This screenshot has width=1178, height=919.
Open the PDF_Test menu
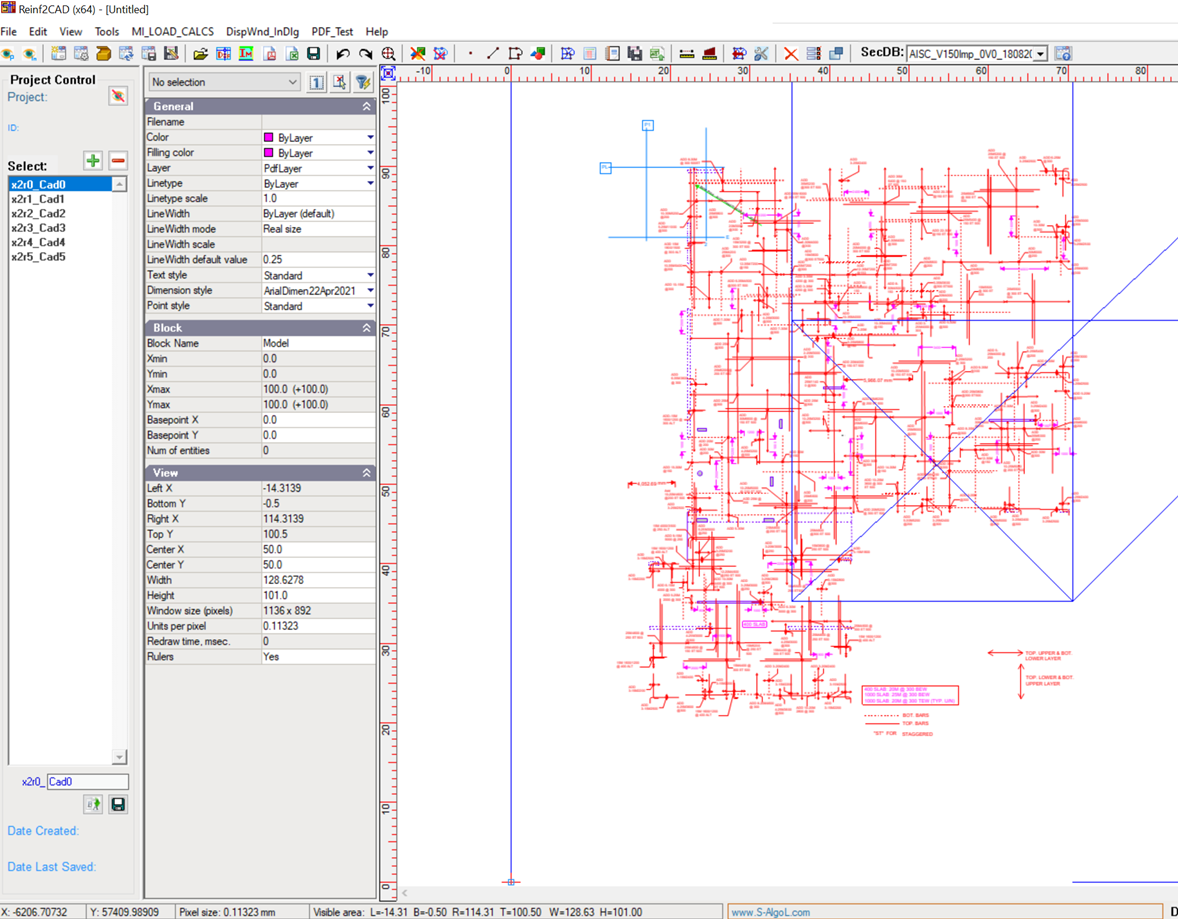point(332,31)
